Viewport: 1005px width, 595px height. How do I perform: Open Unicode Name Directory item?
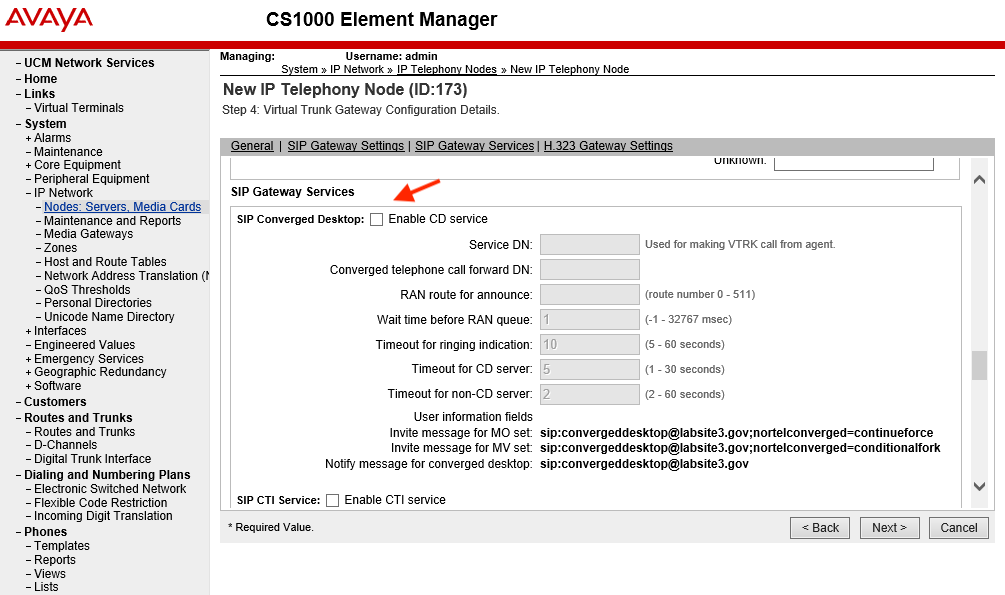coord(109,317)
